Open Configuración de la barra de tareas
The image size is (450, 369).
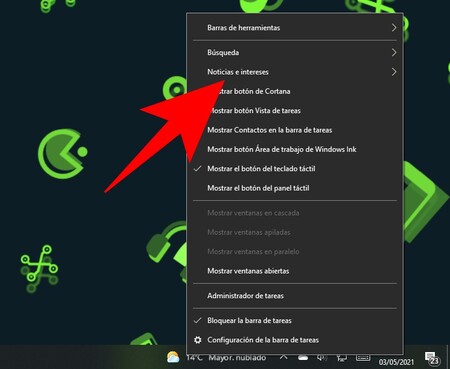pos(295,340)
